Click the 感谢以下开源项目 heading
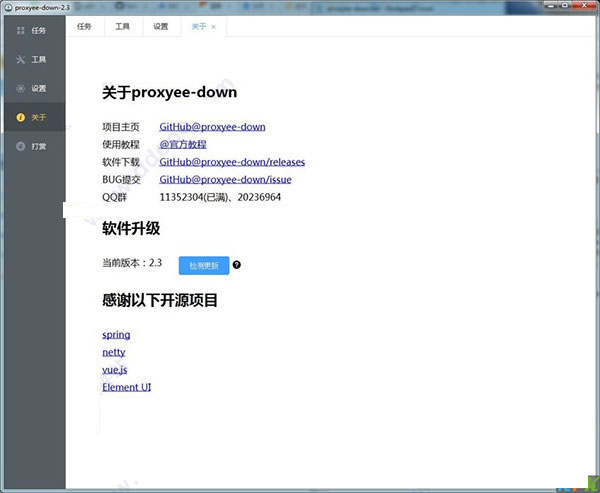 tap(160, 300)
